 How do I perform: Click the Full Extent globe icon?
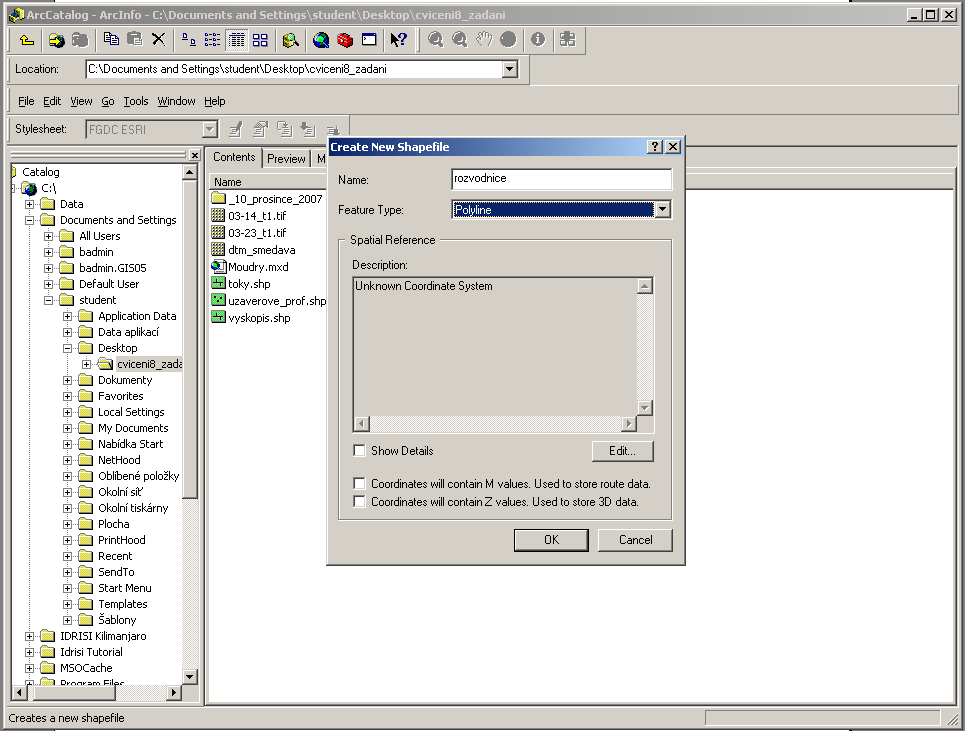click(x=508, y=40)
